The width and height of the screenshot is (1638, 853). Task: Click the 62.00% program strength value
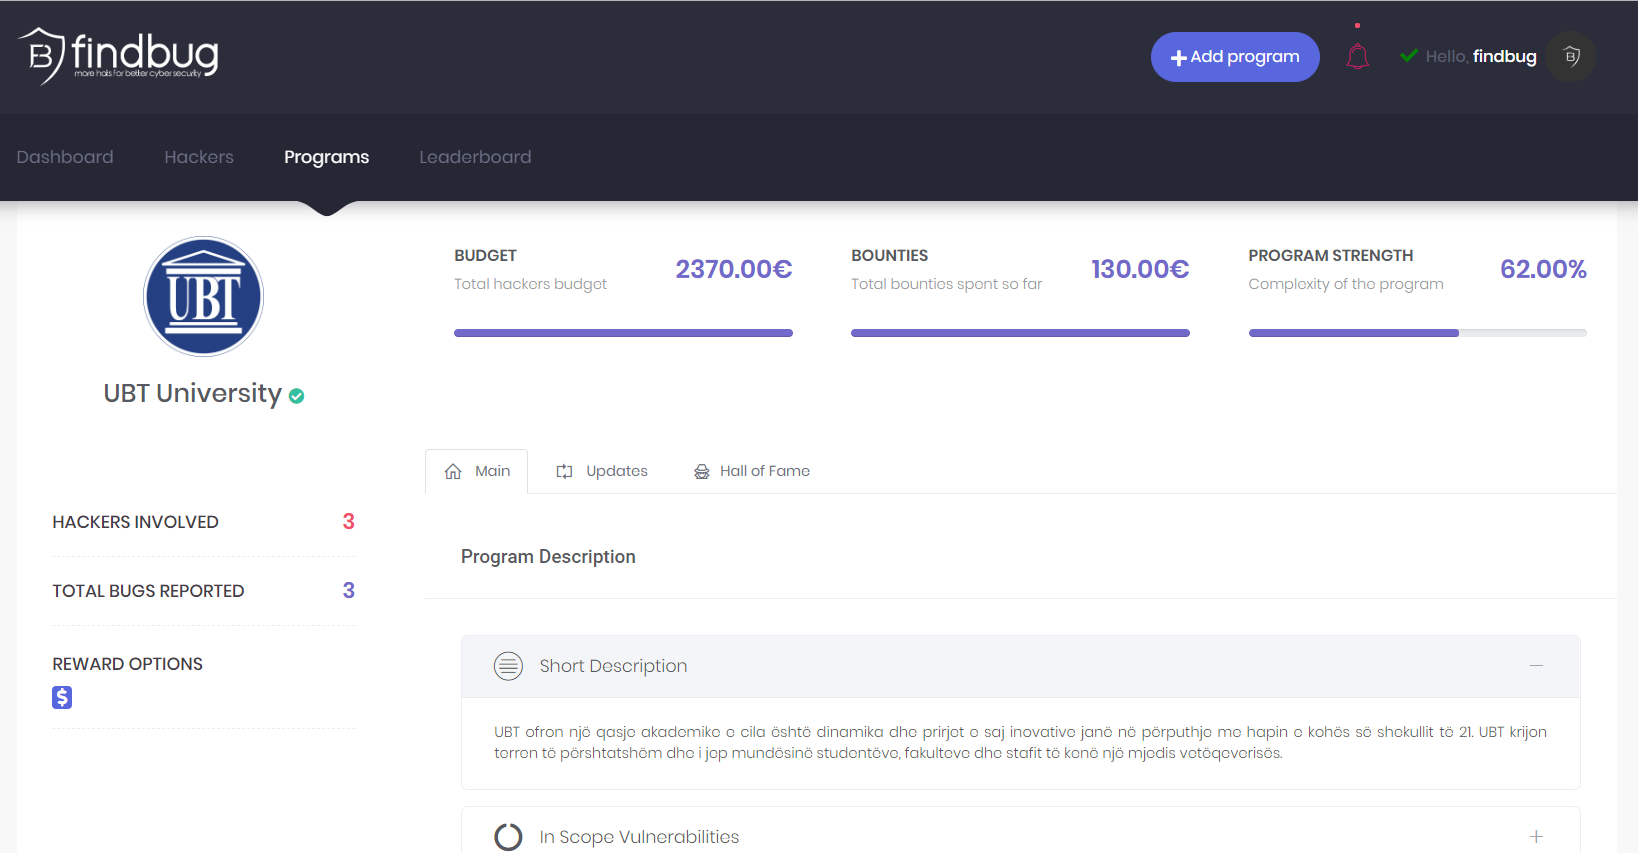click(1543, 269)
